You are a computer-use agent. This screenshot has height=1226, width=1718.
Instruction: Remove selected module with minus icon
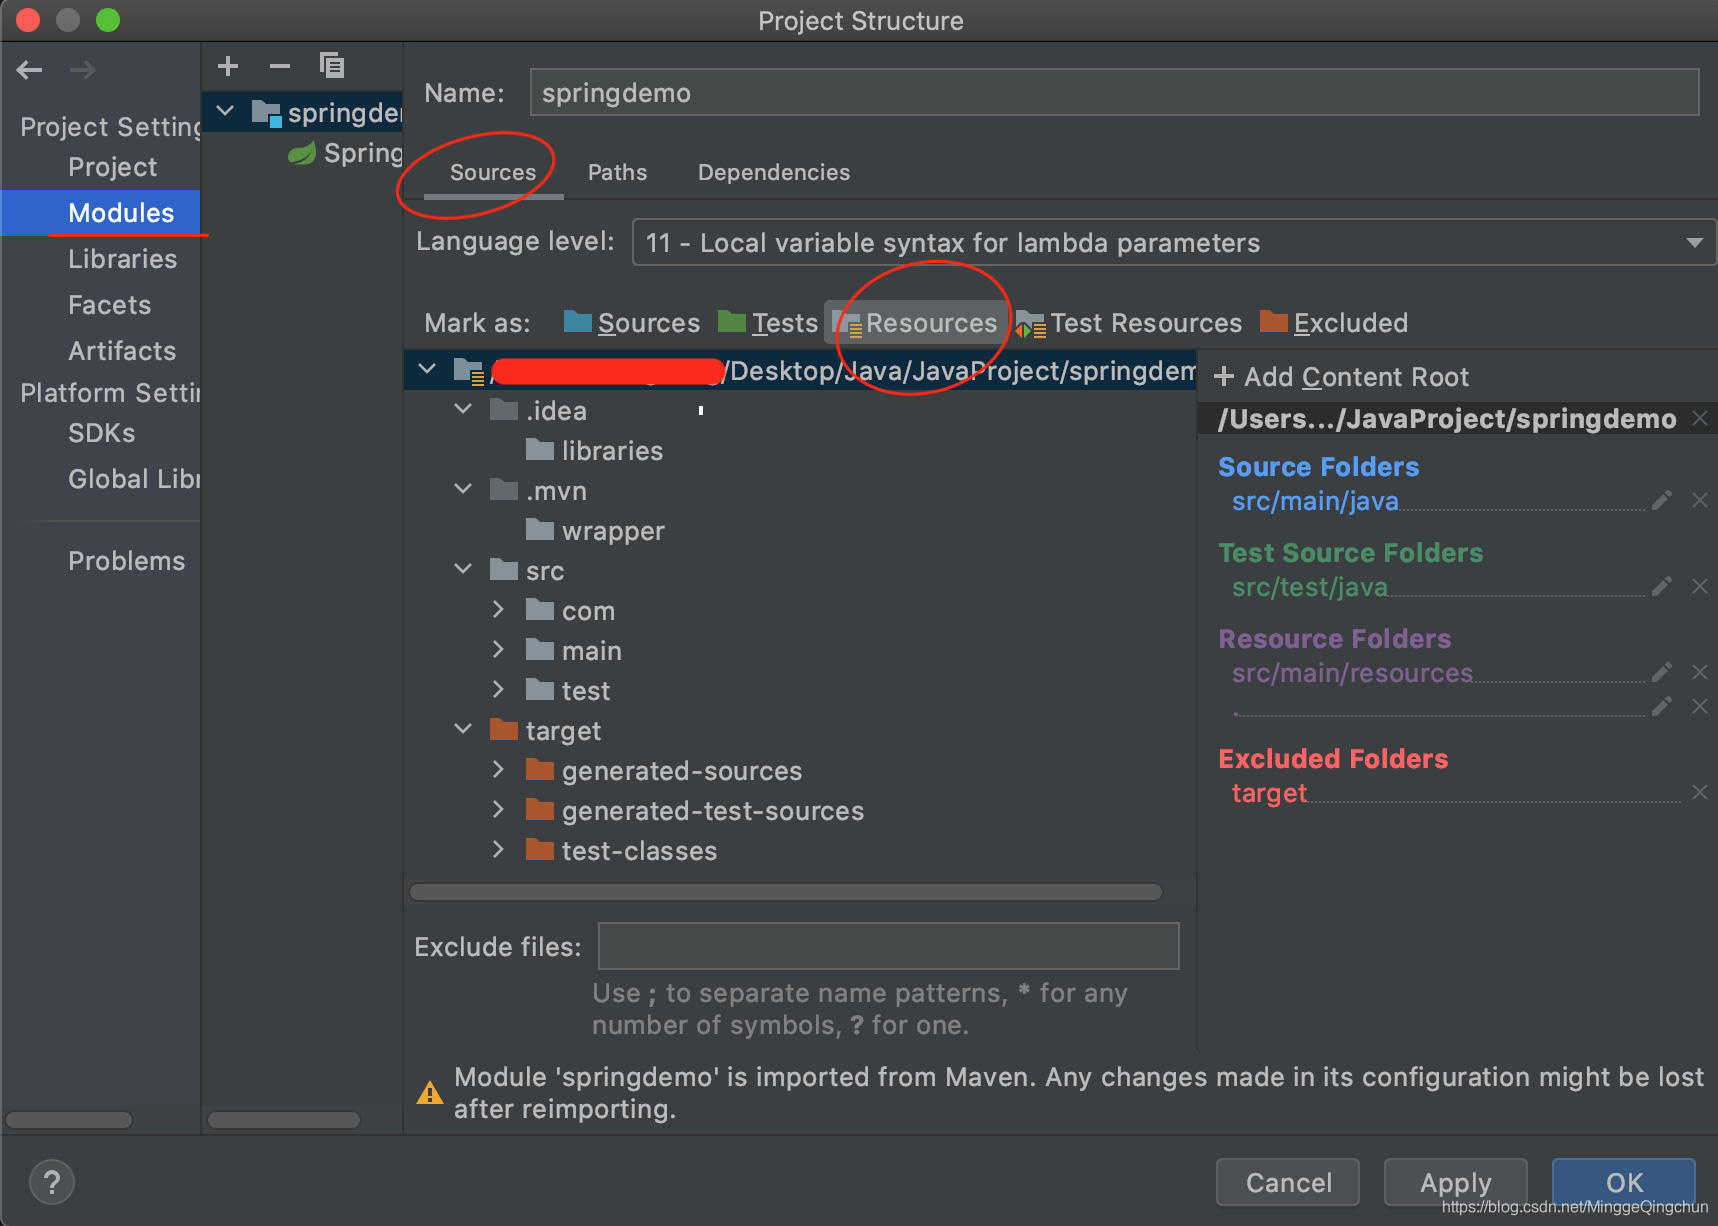tap(280, 66)
